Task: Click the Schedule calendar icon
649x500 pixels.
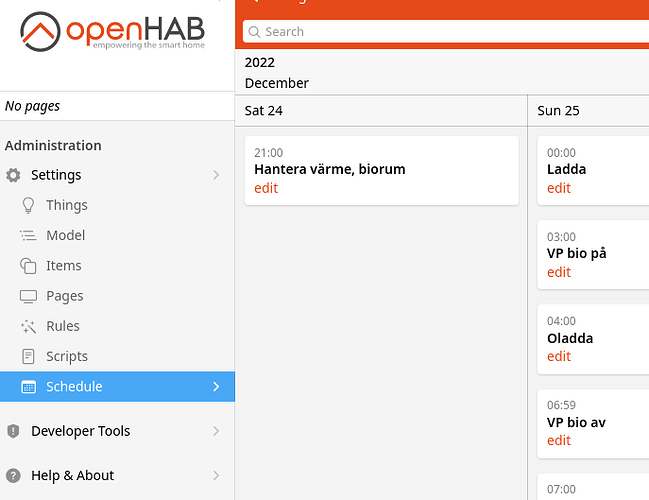Action: pos(28,387)
